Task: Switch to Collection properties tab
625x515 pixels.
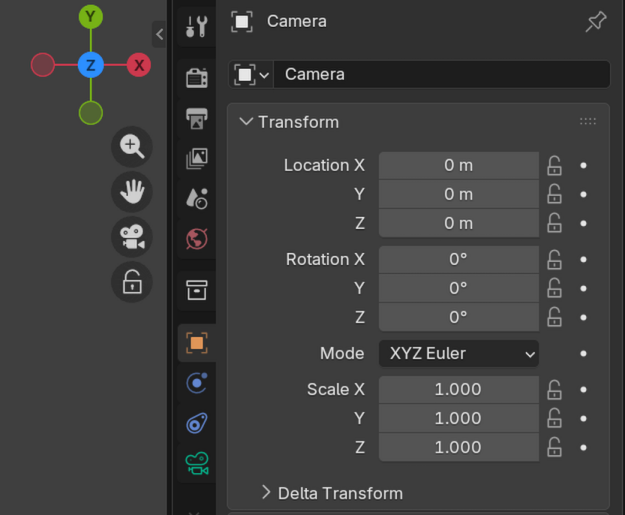Action: pos(197,290)
